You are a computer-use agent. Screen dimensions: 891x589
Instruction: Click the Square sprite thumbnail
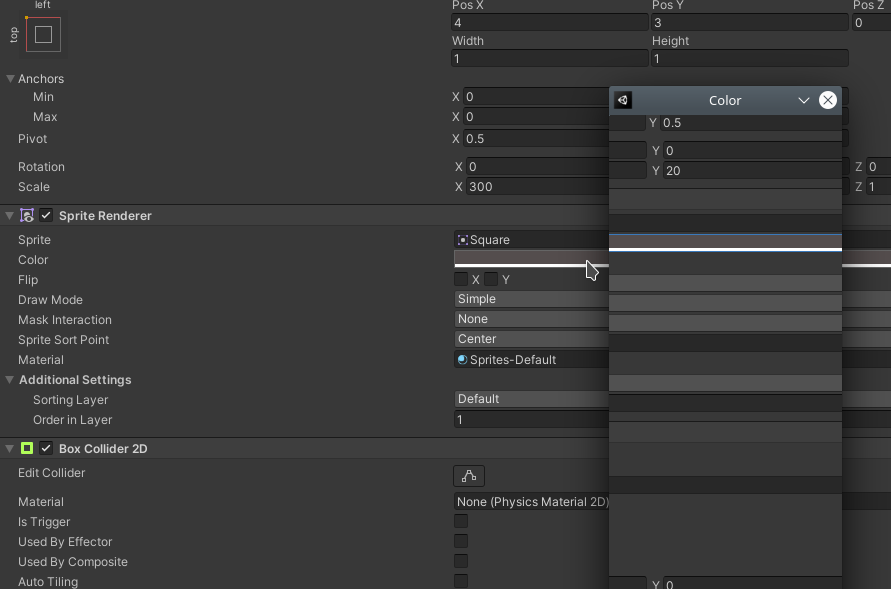tap(461, 239)
